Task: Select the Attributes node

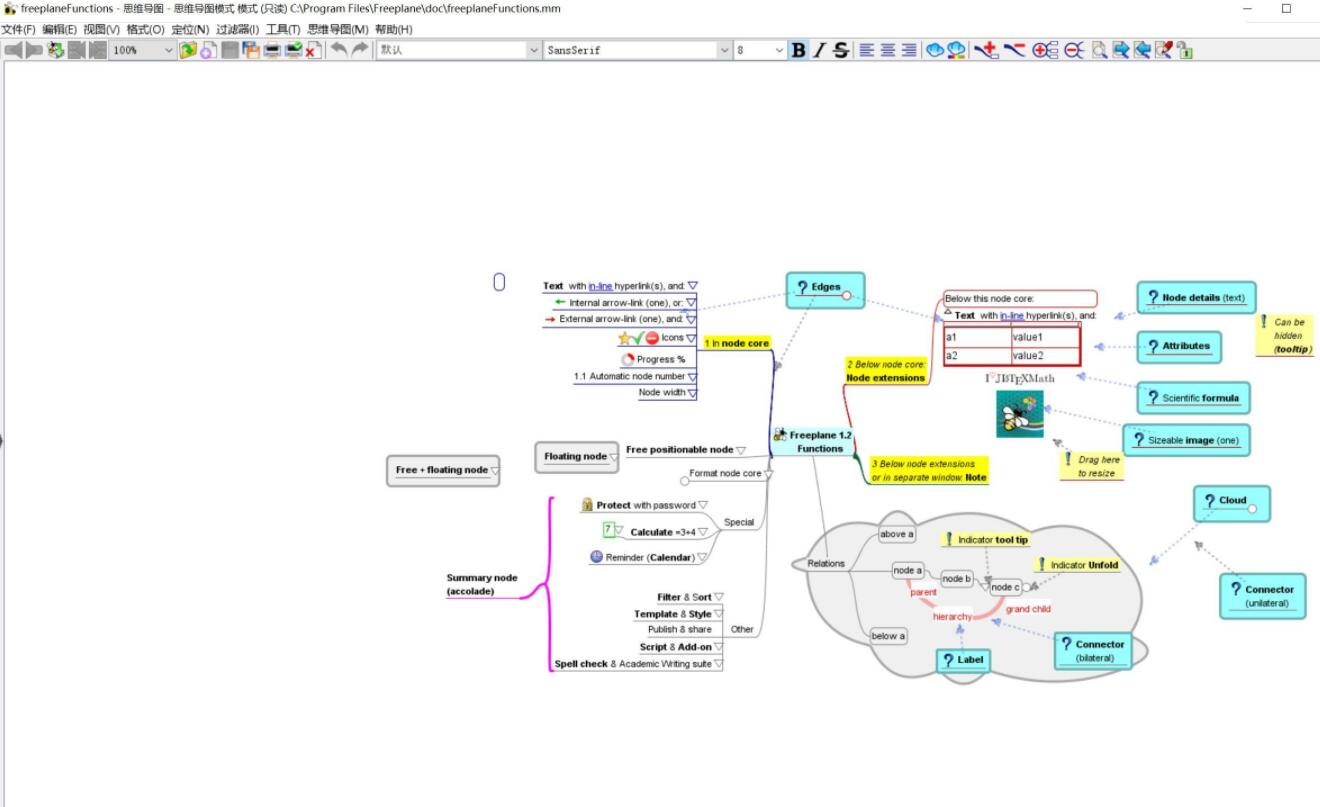Action: coord(1178,346)
